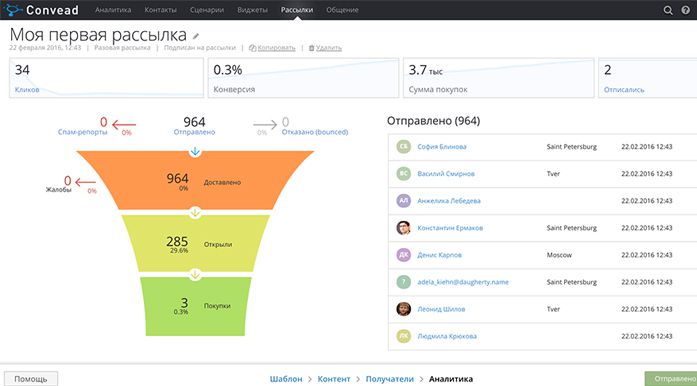Open the Рассылки menu tab
Screen dimensions: 697x386
point(297,10)
